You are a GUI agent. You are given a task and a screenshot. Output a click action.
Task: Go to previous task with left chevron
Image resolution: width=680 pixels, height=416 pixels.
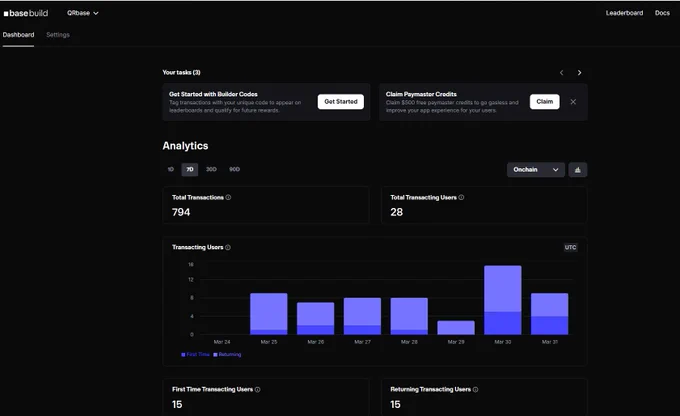click(x=562, y=72)
